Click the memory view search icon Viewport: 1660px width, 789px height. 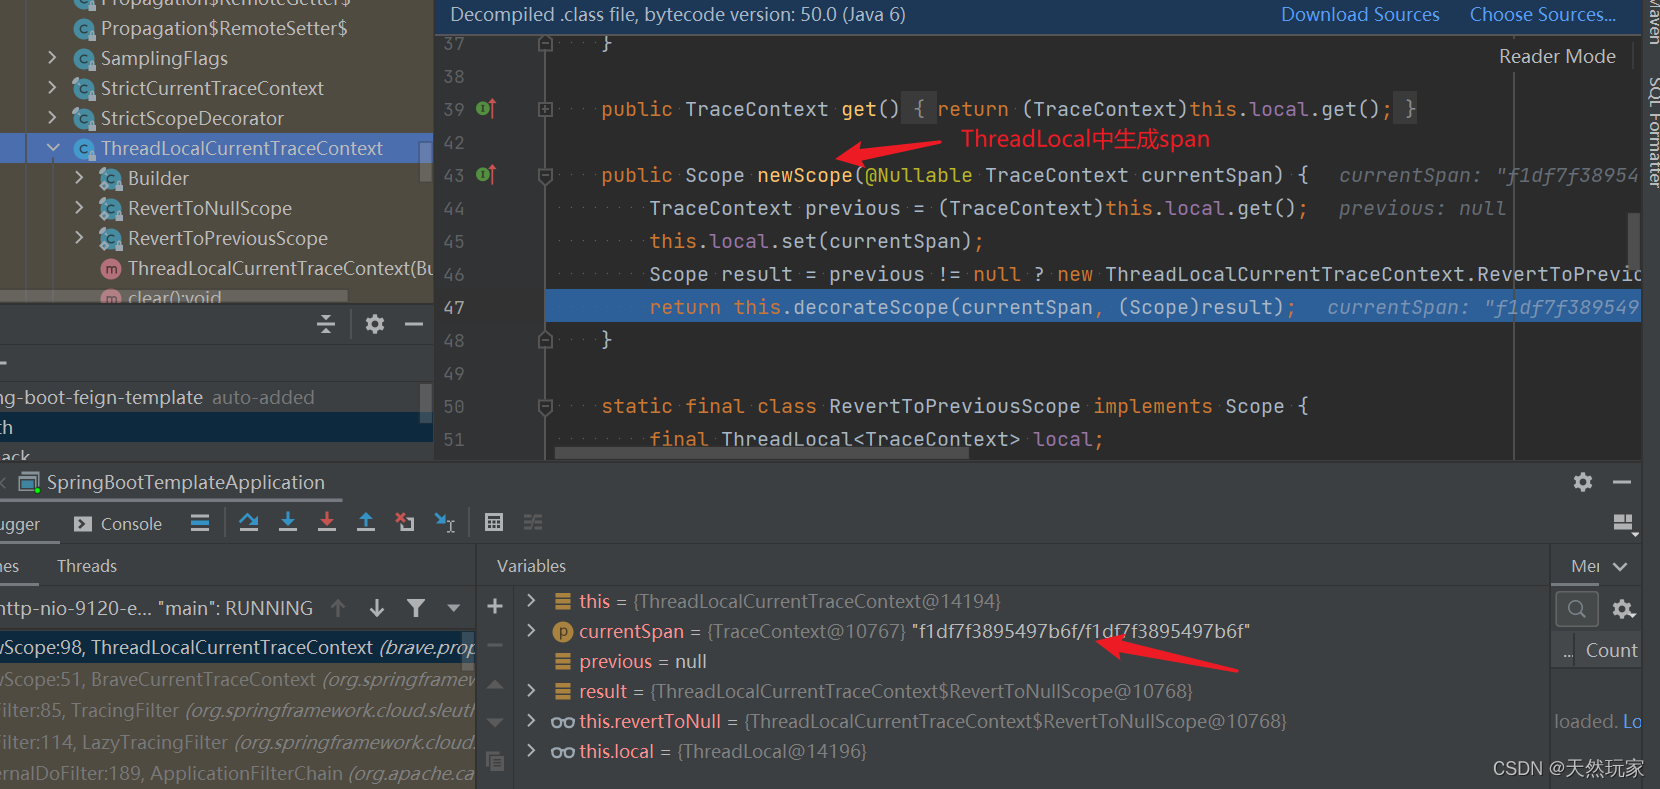(x=1577, y=608)
